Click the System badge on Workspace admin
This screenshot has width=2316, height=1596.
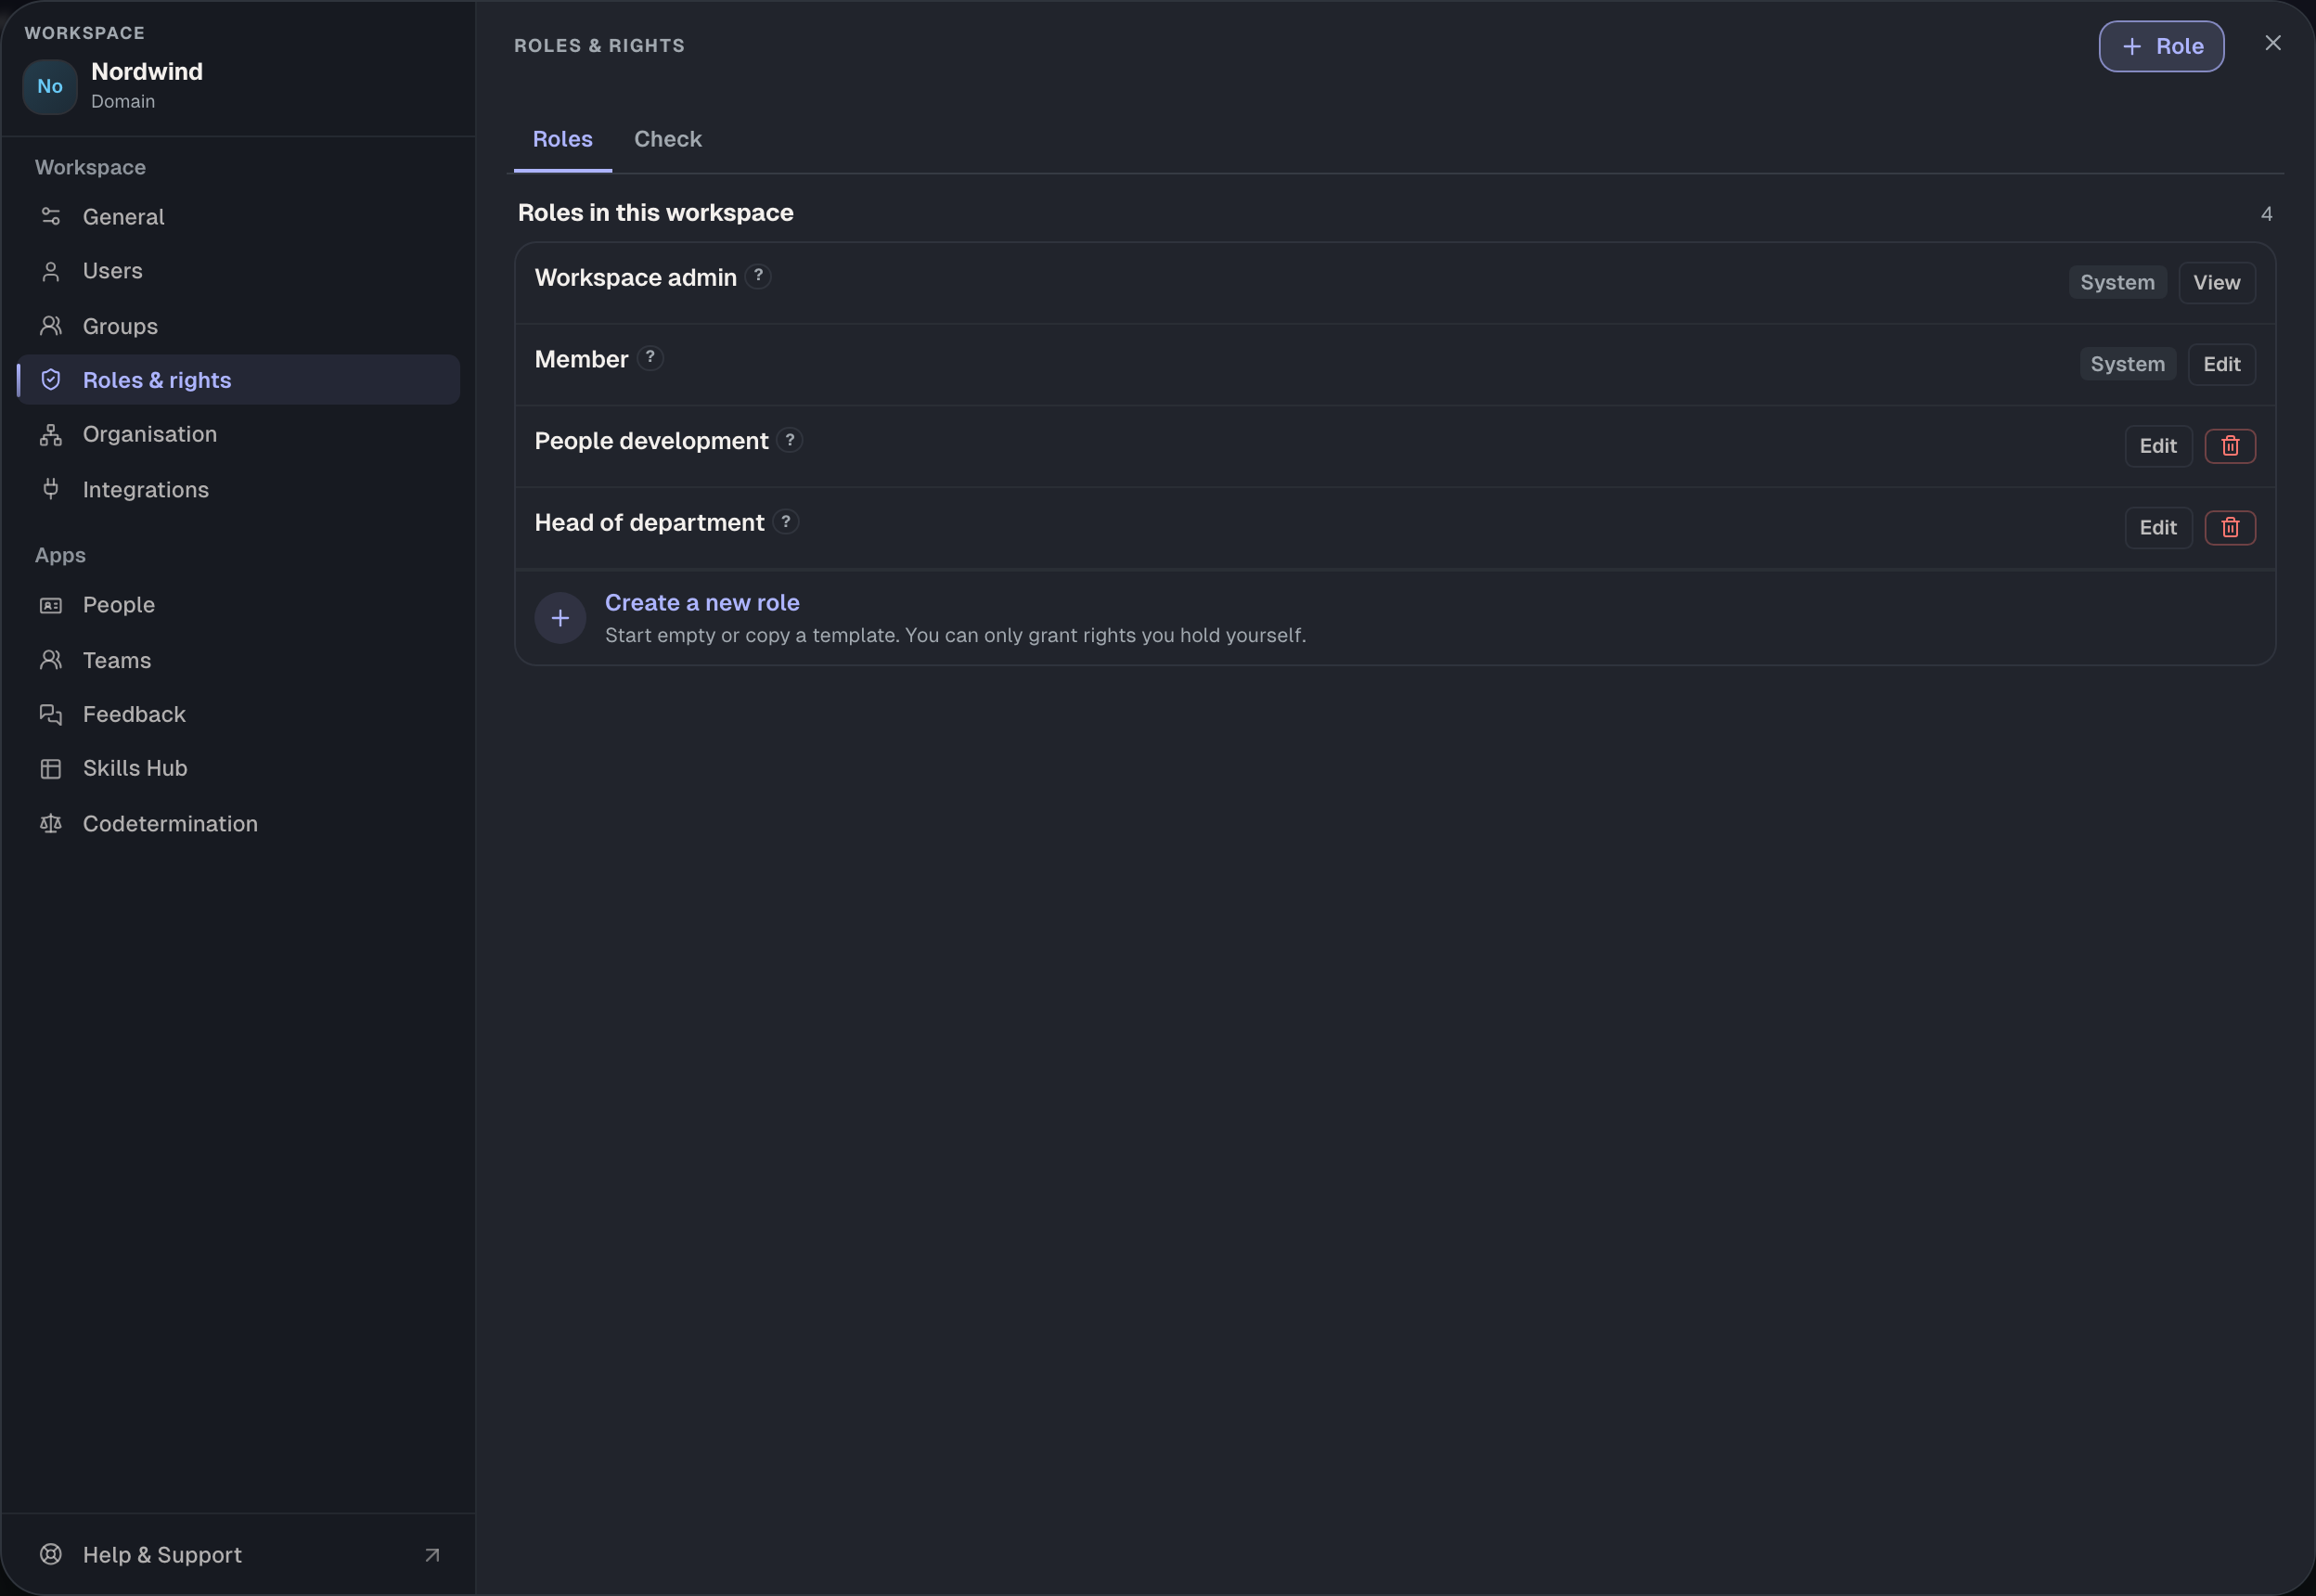point(2118,282)
